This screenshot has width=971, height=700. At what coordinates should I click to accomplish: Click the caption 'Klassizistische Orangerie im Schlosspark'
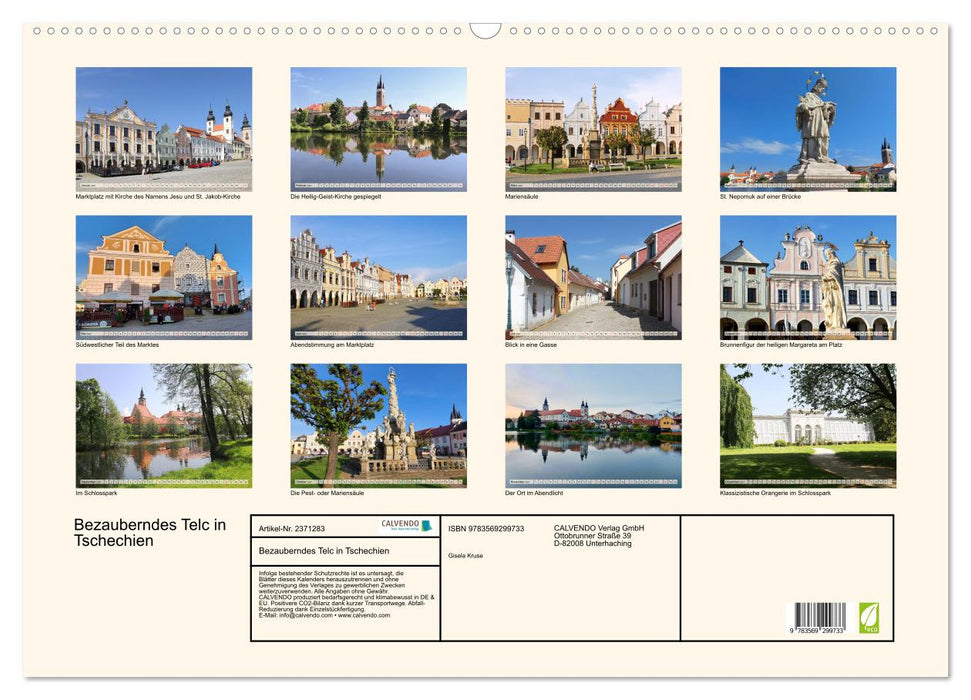click(775, 493)
